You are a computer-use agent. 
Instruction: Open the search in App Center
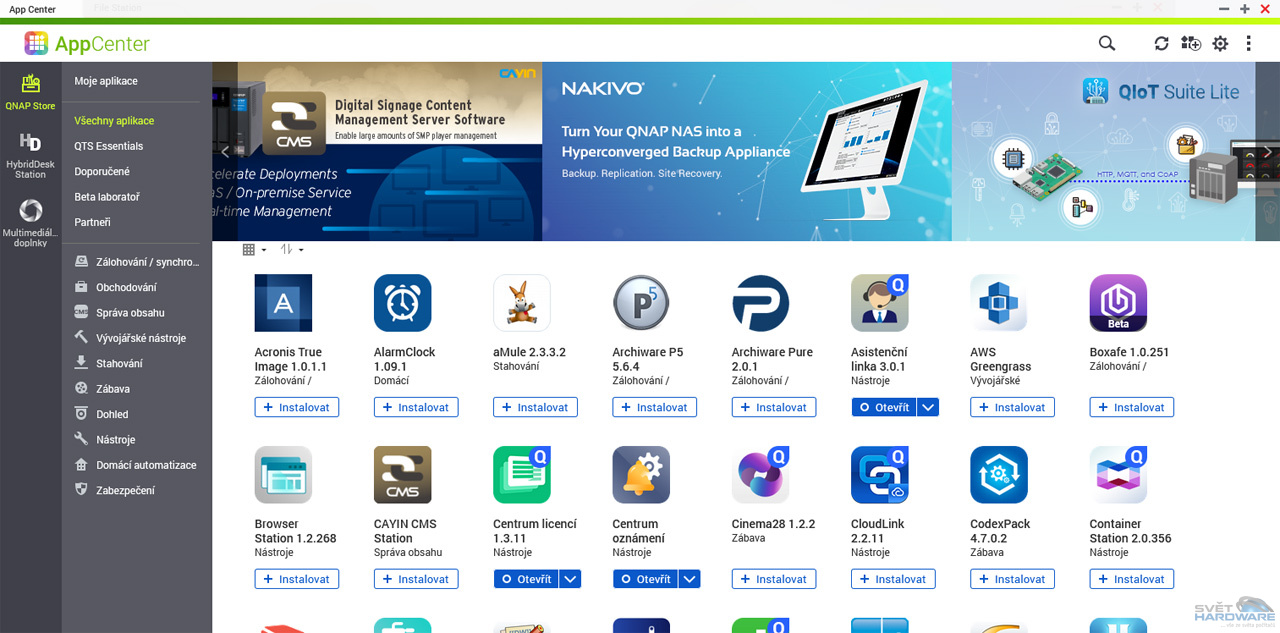pos(1106,43)
